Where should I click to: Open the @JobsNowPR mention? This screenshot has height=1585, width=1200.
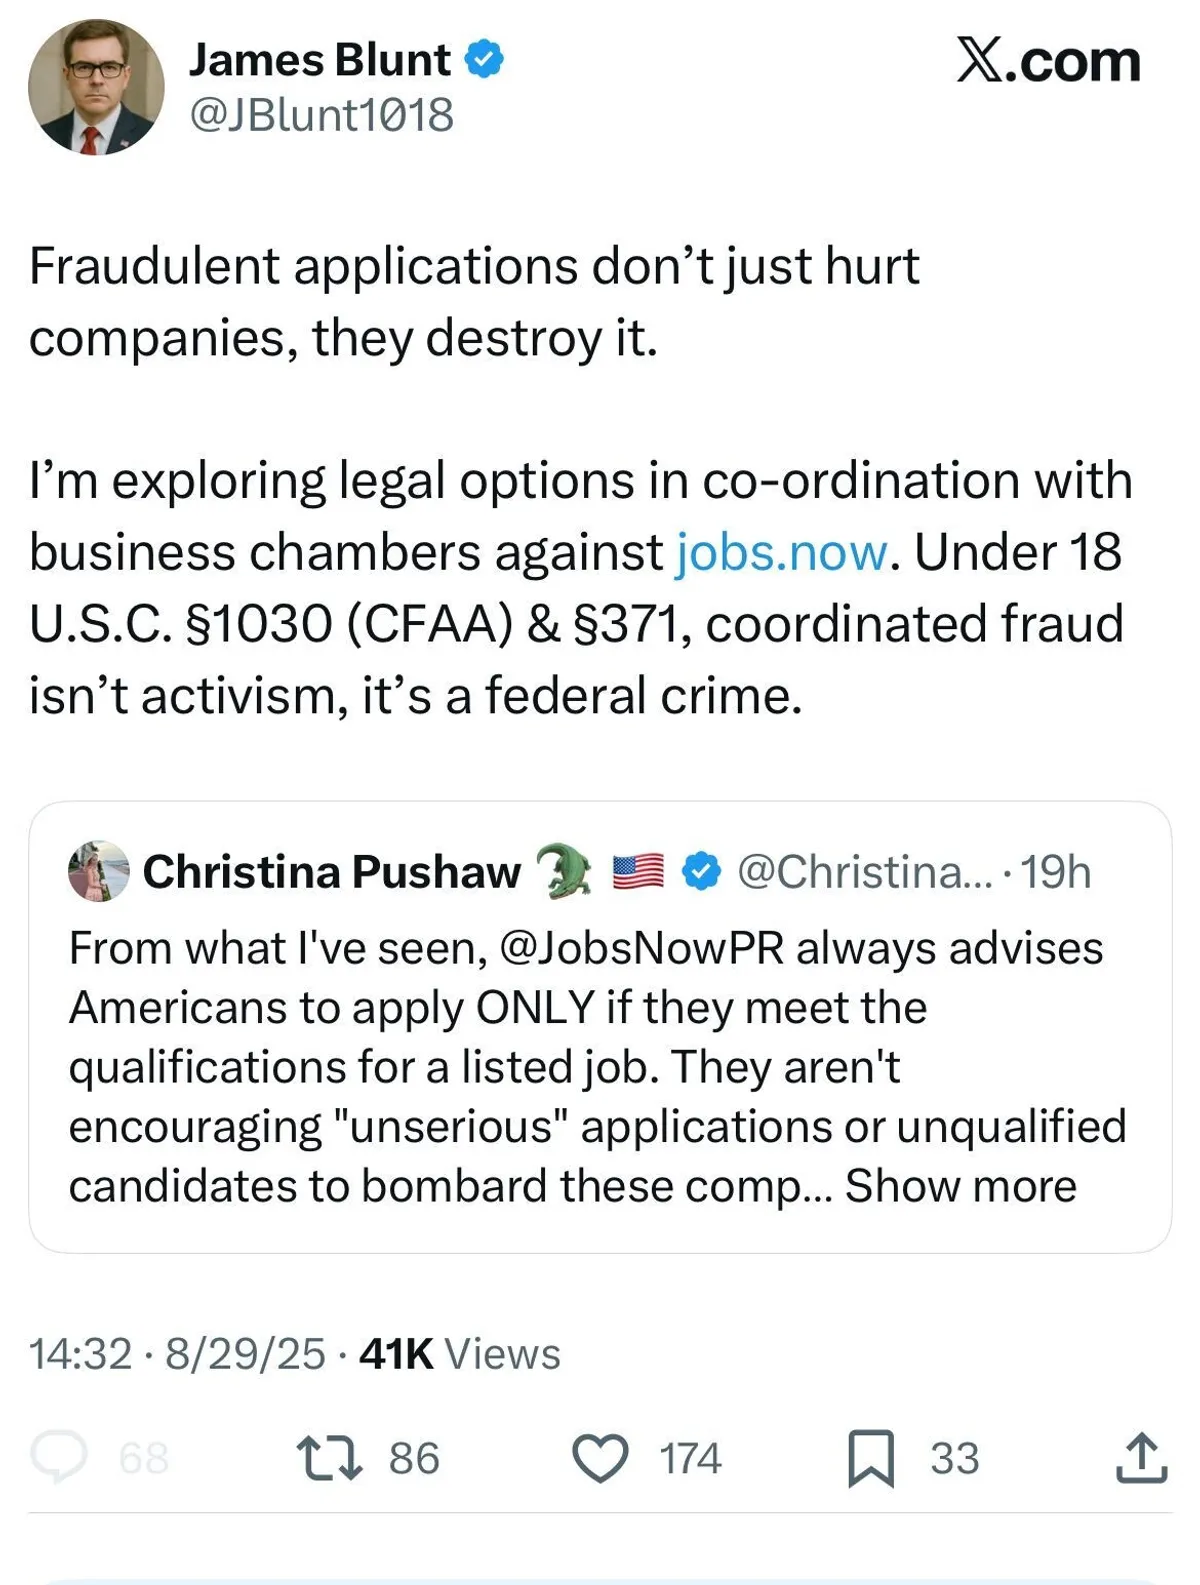pyautogui.click(x=641, y=948)
